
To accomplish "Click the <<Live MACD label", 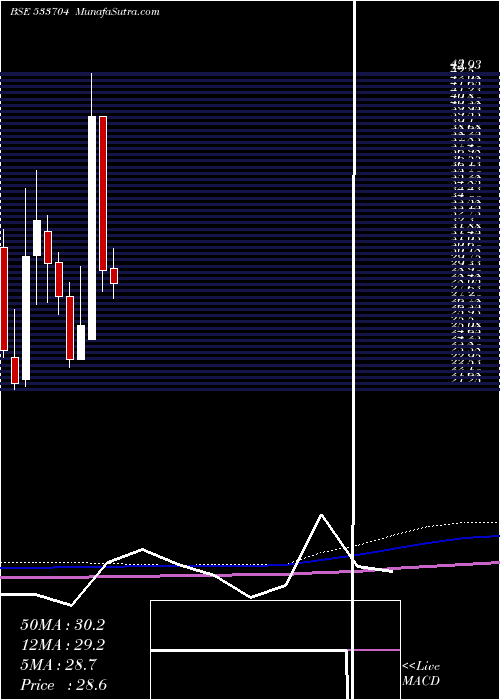I will (421, 674).
